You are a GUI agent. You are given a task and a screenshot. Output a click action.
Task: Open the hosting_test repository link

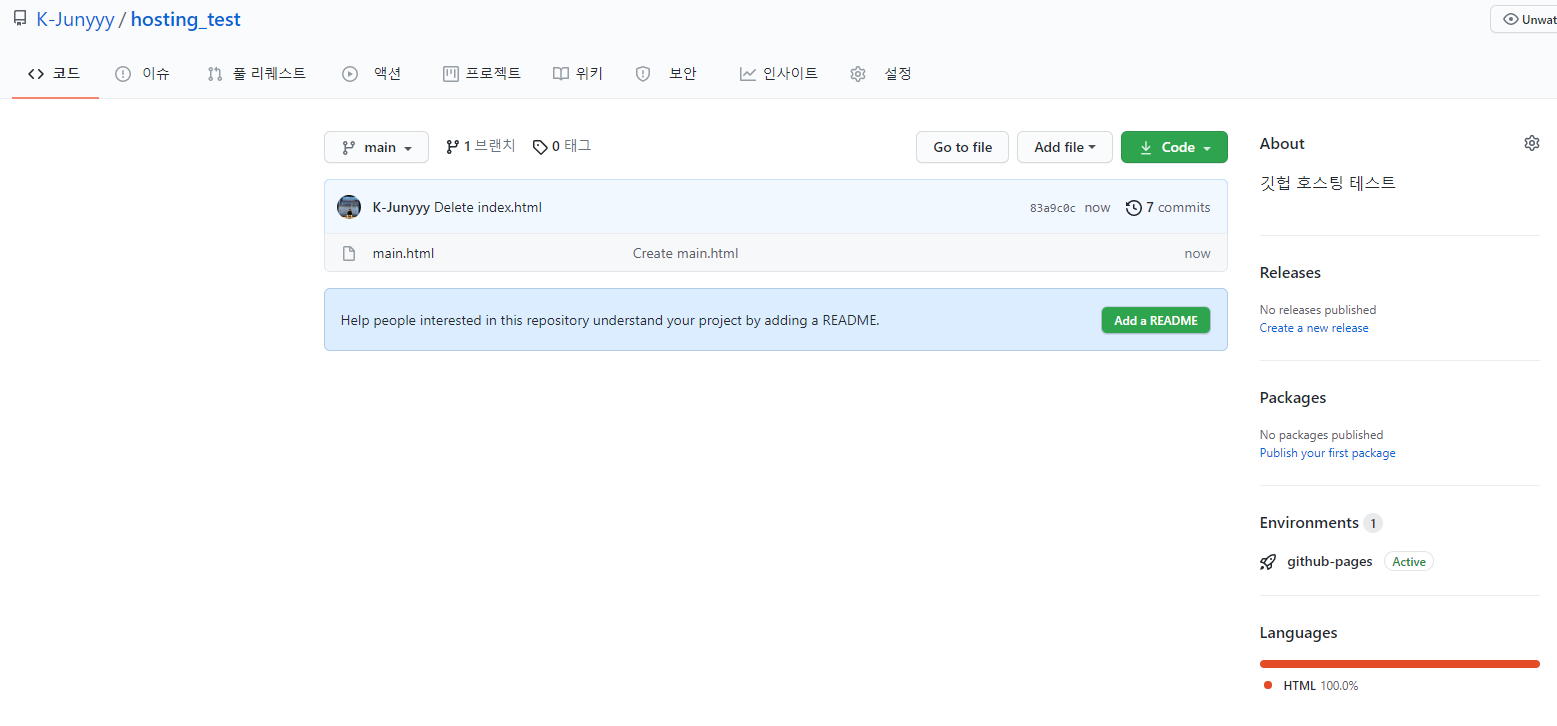[x=186, y=20]
